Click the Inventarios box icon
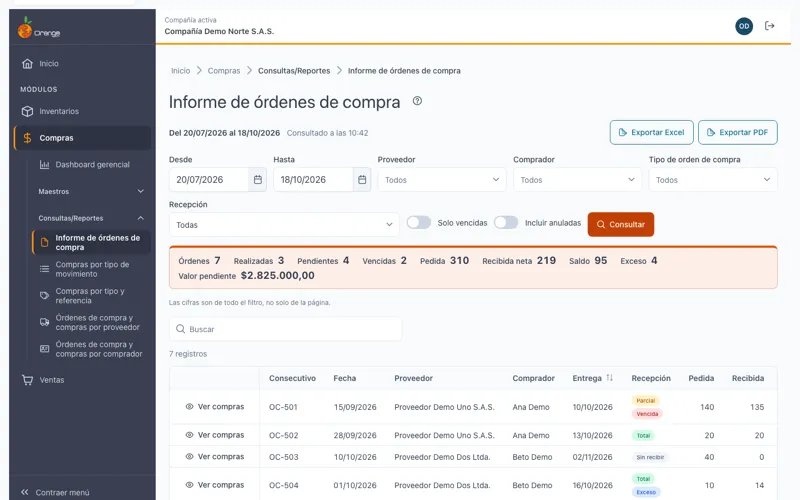Viewport: 800px width, 500px height. (x=28, y=111)
